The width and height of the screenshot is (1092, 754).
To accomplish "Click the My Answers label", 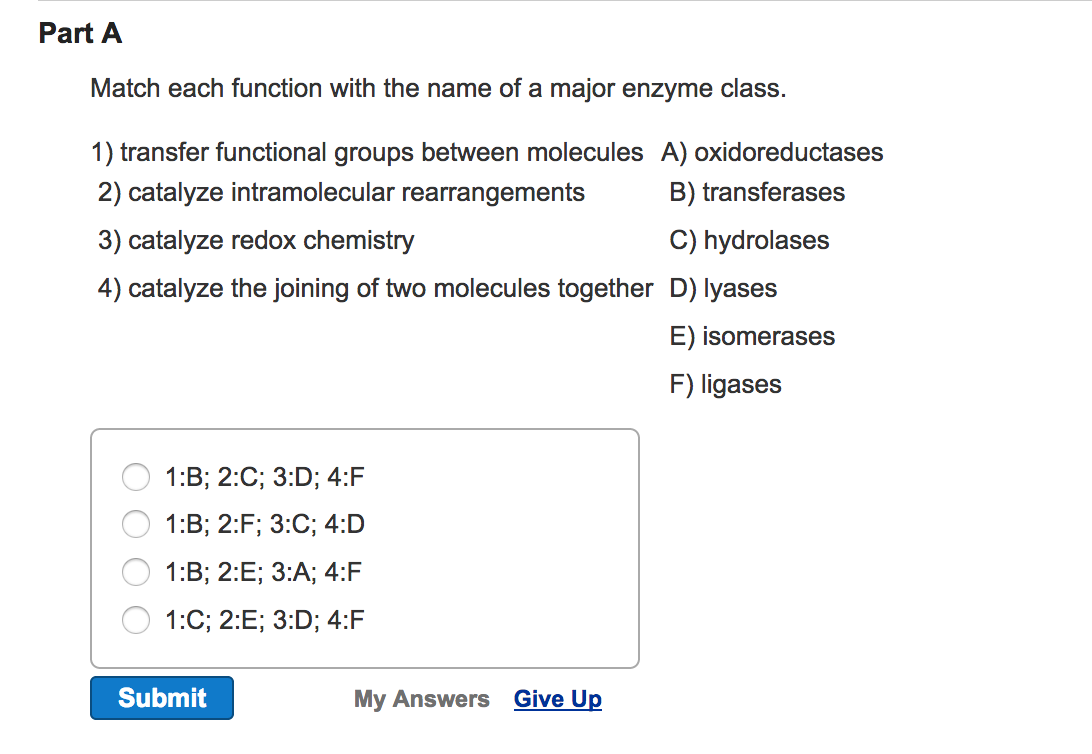I will pos(421,699).
